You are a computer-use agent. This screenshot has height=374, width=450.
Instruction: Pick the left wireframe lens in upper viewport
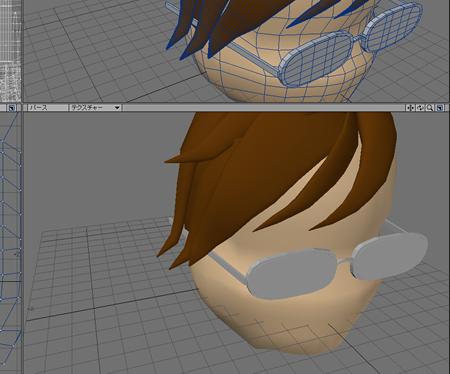(315, 59)
